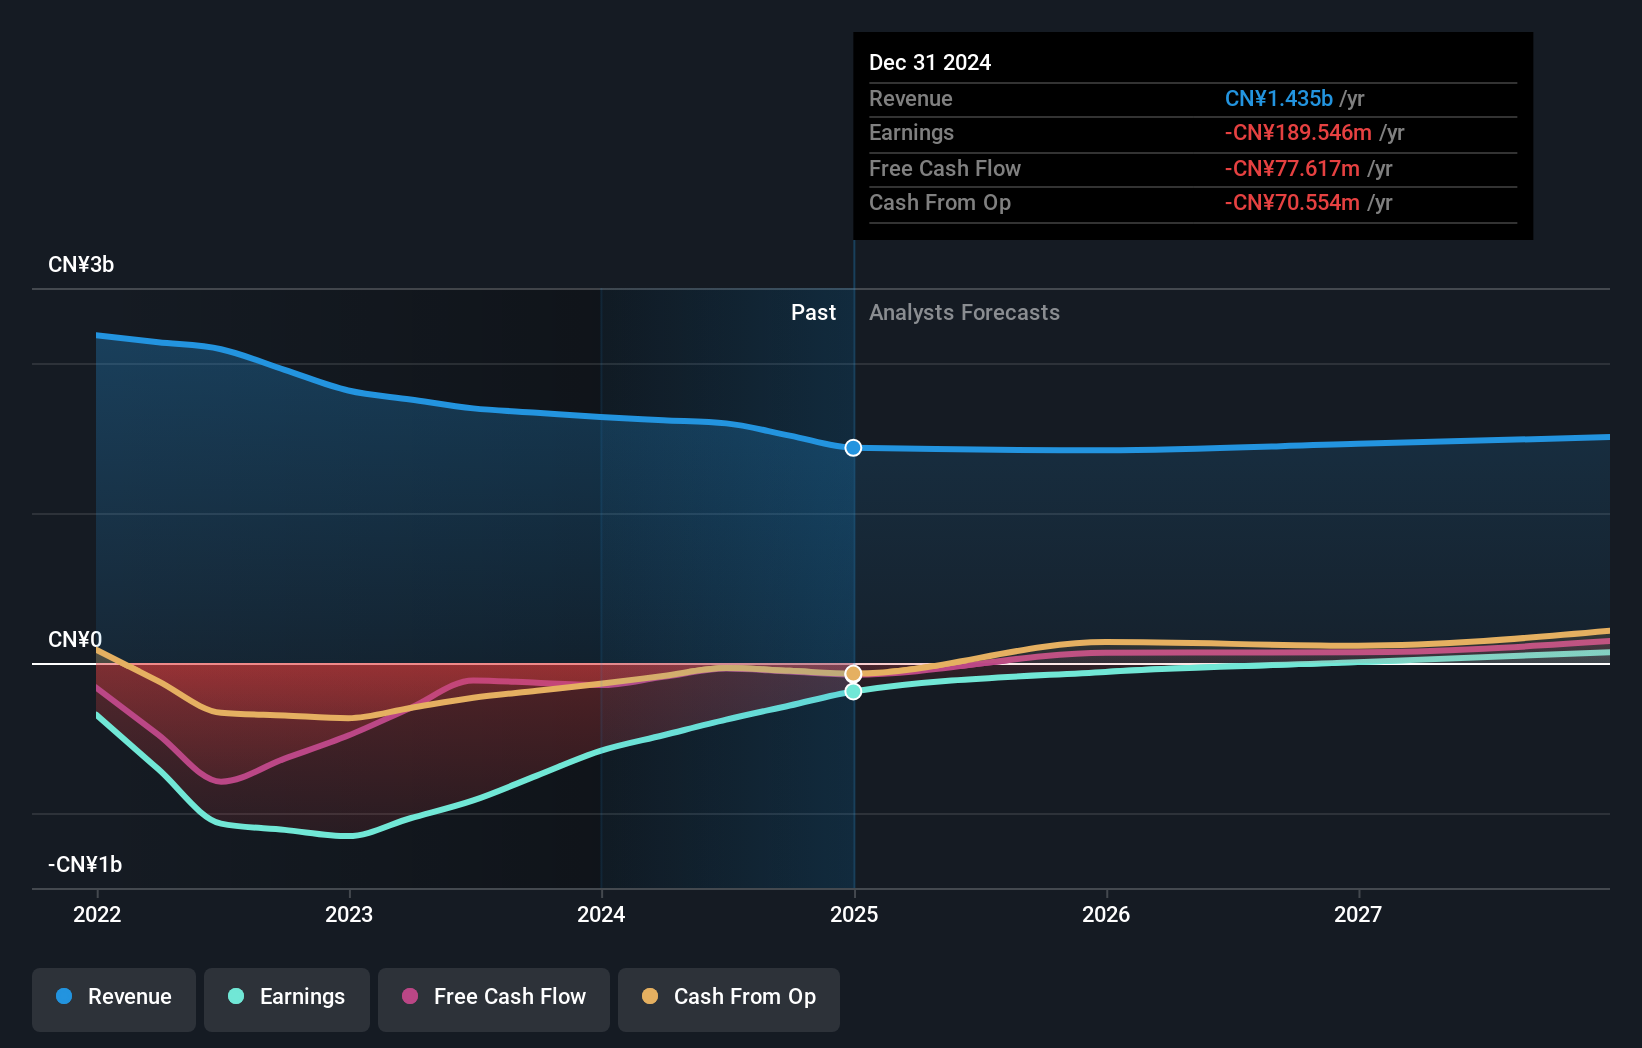Screen dimensions: 1642x1048
Task: Click the blue dot in Revenue legend
Action: 64,996
